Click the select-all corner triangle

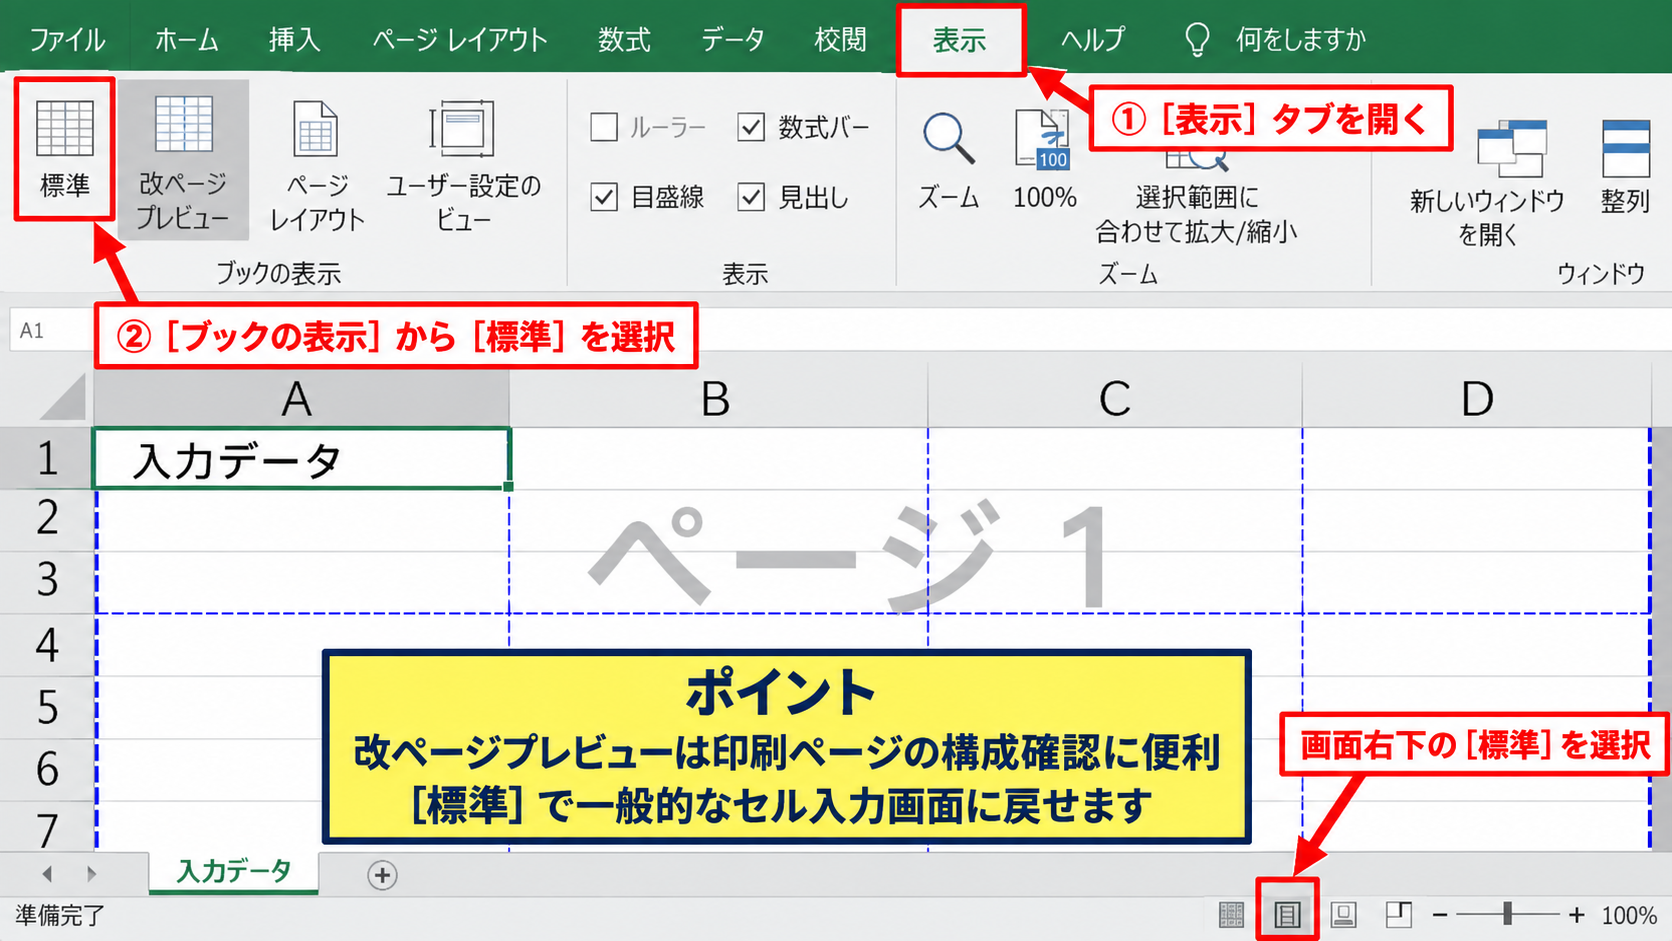click(x=62, y=397)
